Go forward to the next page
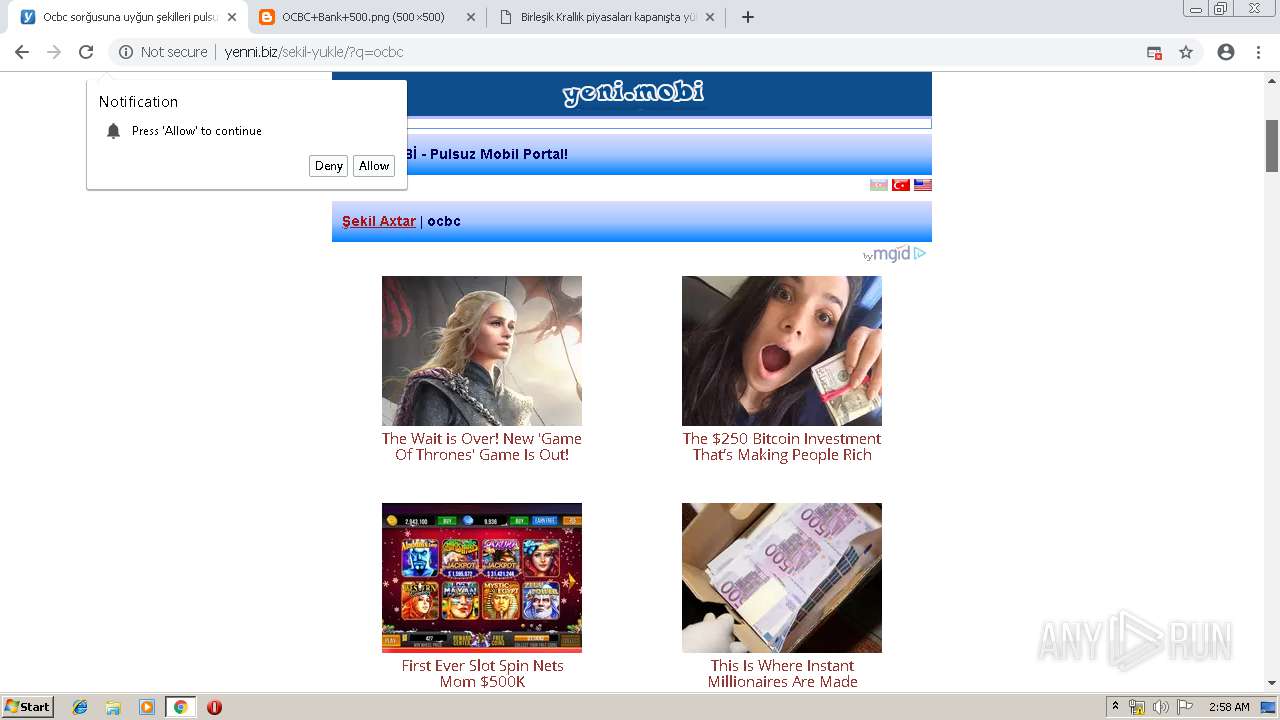The height and width of the screenshot is (720, 1280). (54, 52)
